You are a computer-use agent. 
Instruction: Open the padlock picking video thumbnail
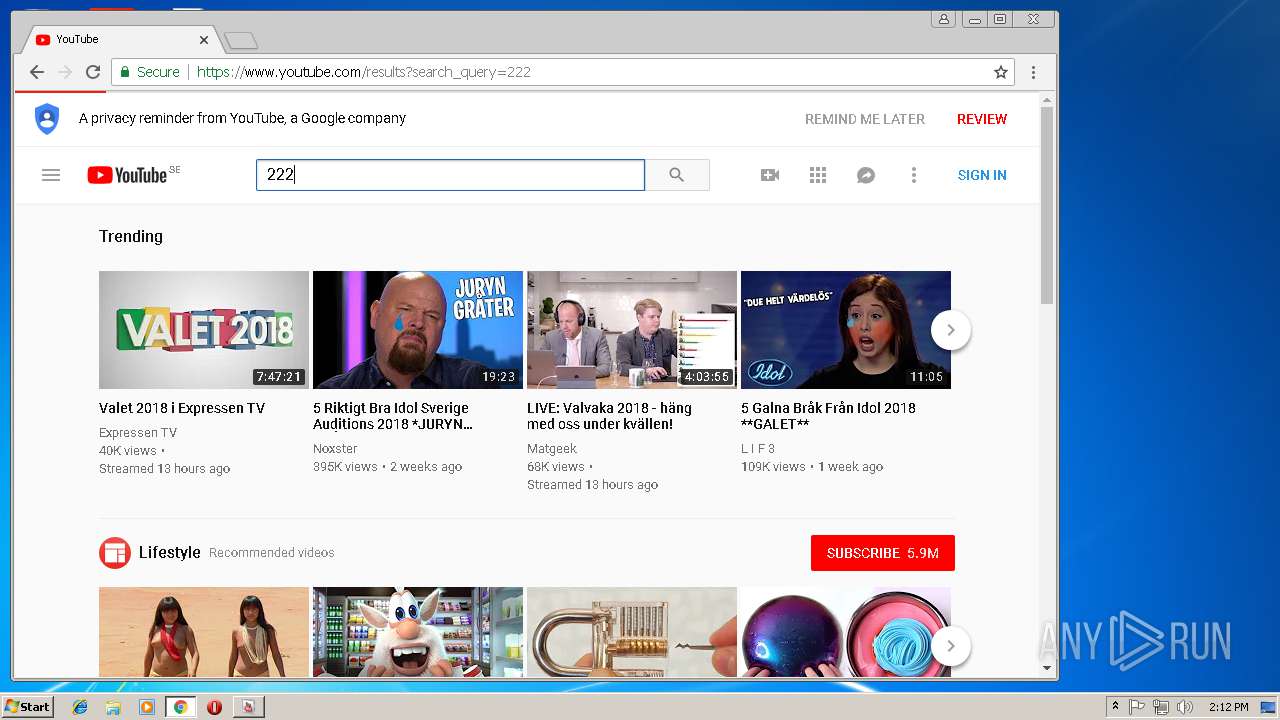point(632,632)
